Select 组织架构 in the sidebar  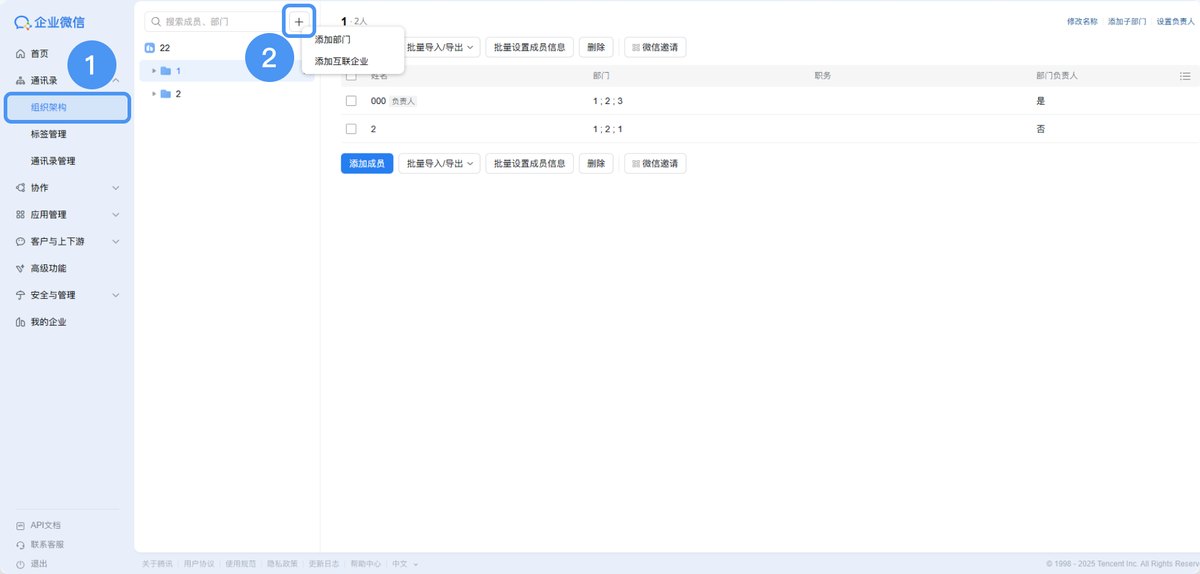click(x=68, y=107)
